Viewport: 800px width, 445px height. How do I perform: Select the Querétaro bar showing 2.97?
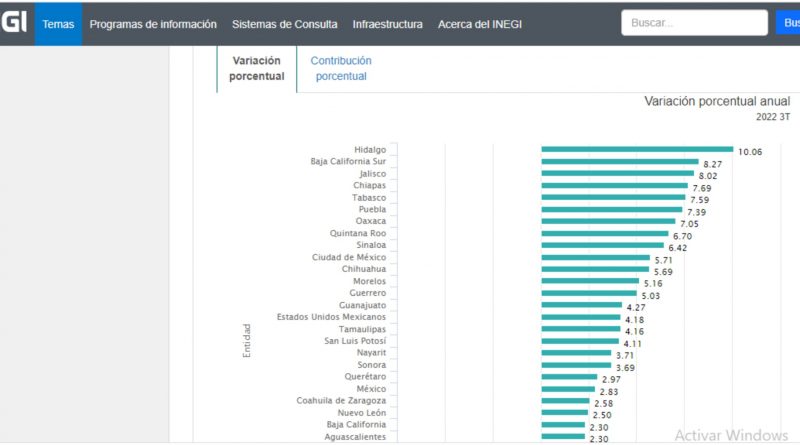pos(569,377)
